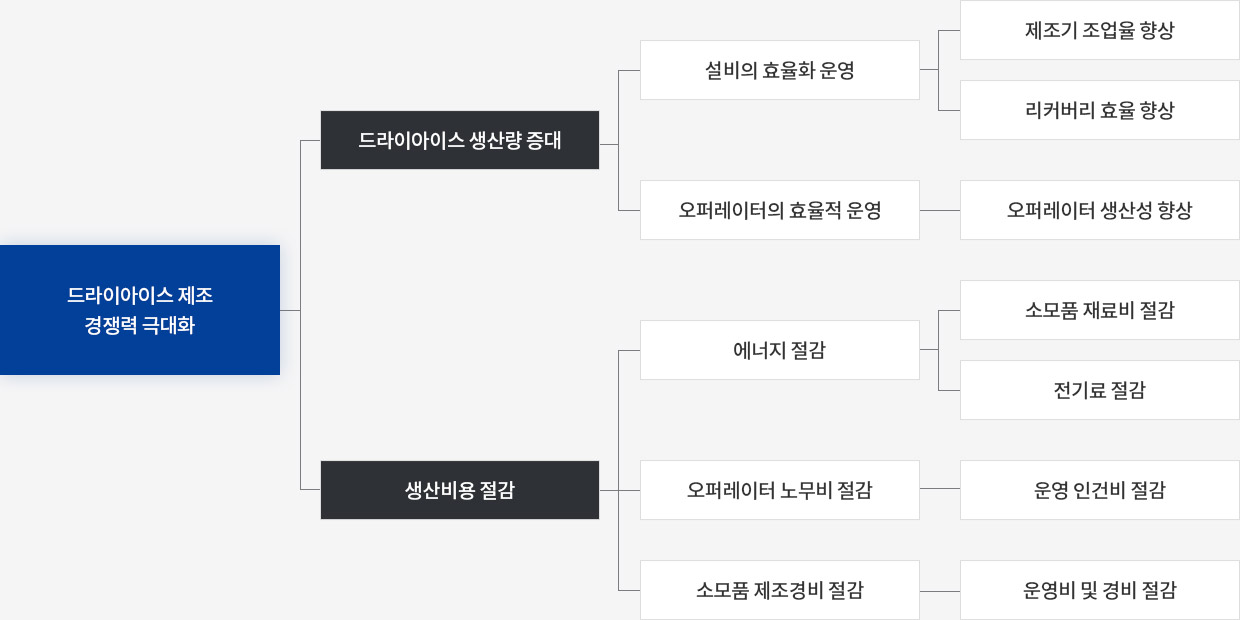The width and height of the screenshot is (1240, 620).
Task: Click the 제조기 조업율 향상 leaf box
Action: [1100, 30]
